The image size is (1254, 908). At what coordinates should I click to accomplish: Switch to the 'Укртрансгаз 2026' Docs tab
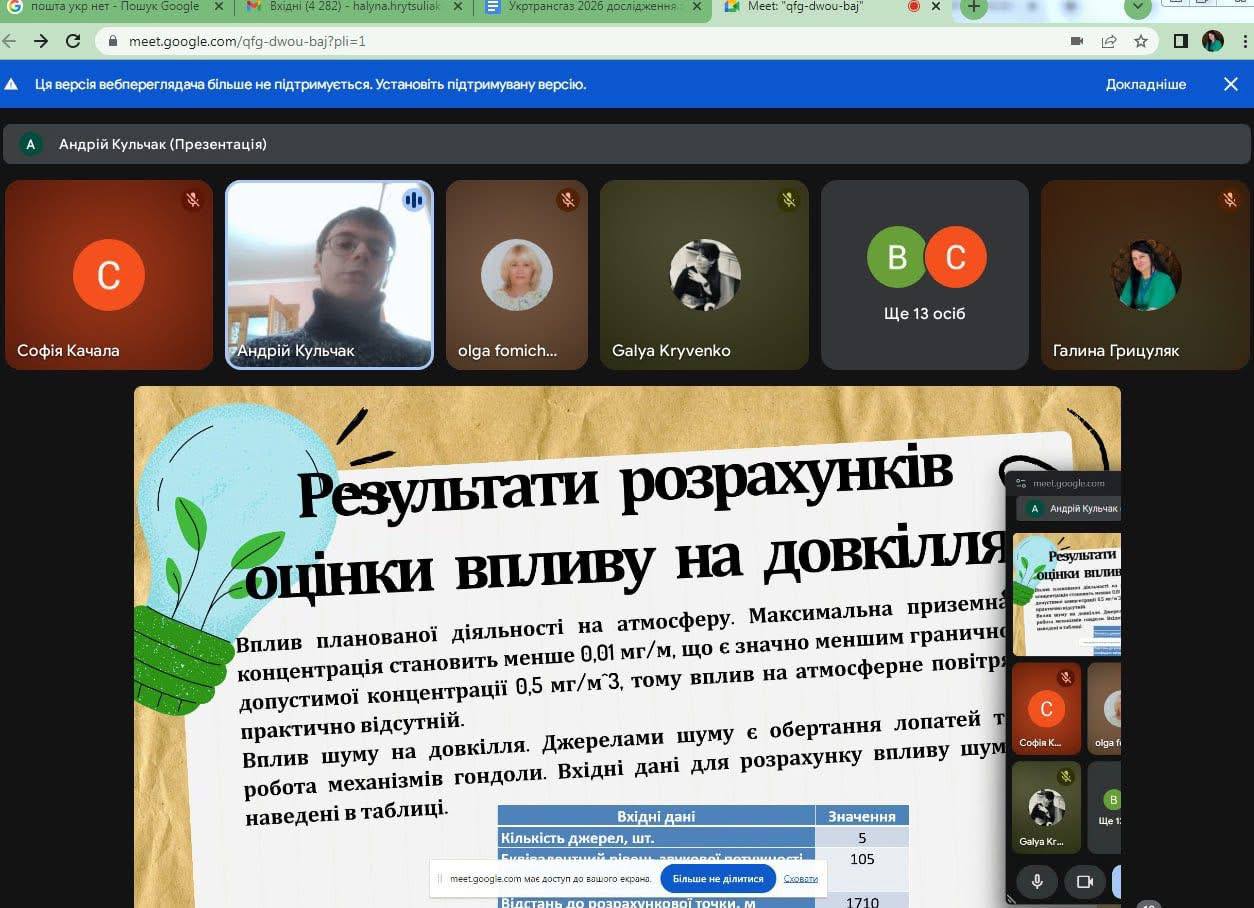(x=593, y=7)
